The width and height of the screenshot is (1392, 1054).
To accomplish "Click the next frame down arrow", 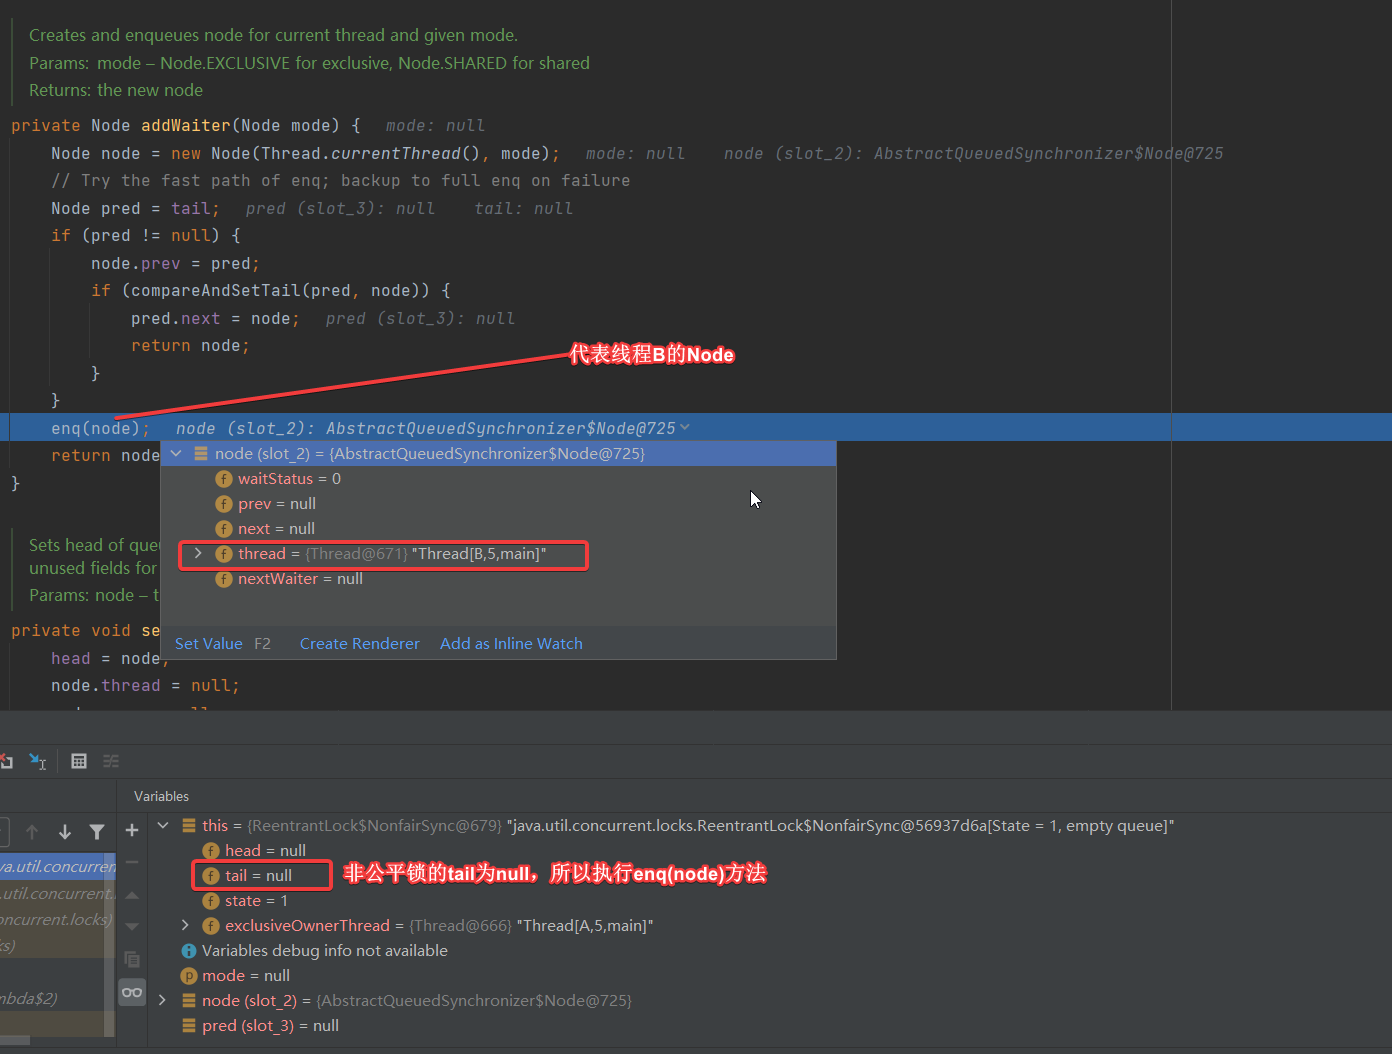I will pos(65,831).
